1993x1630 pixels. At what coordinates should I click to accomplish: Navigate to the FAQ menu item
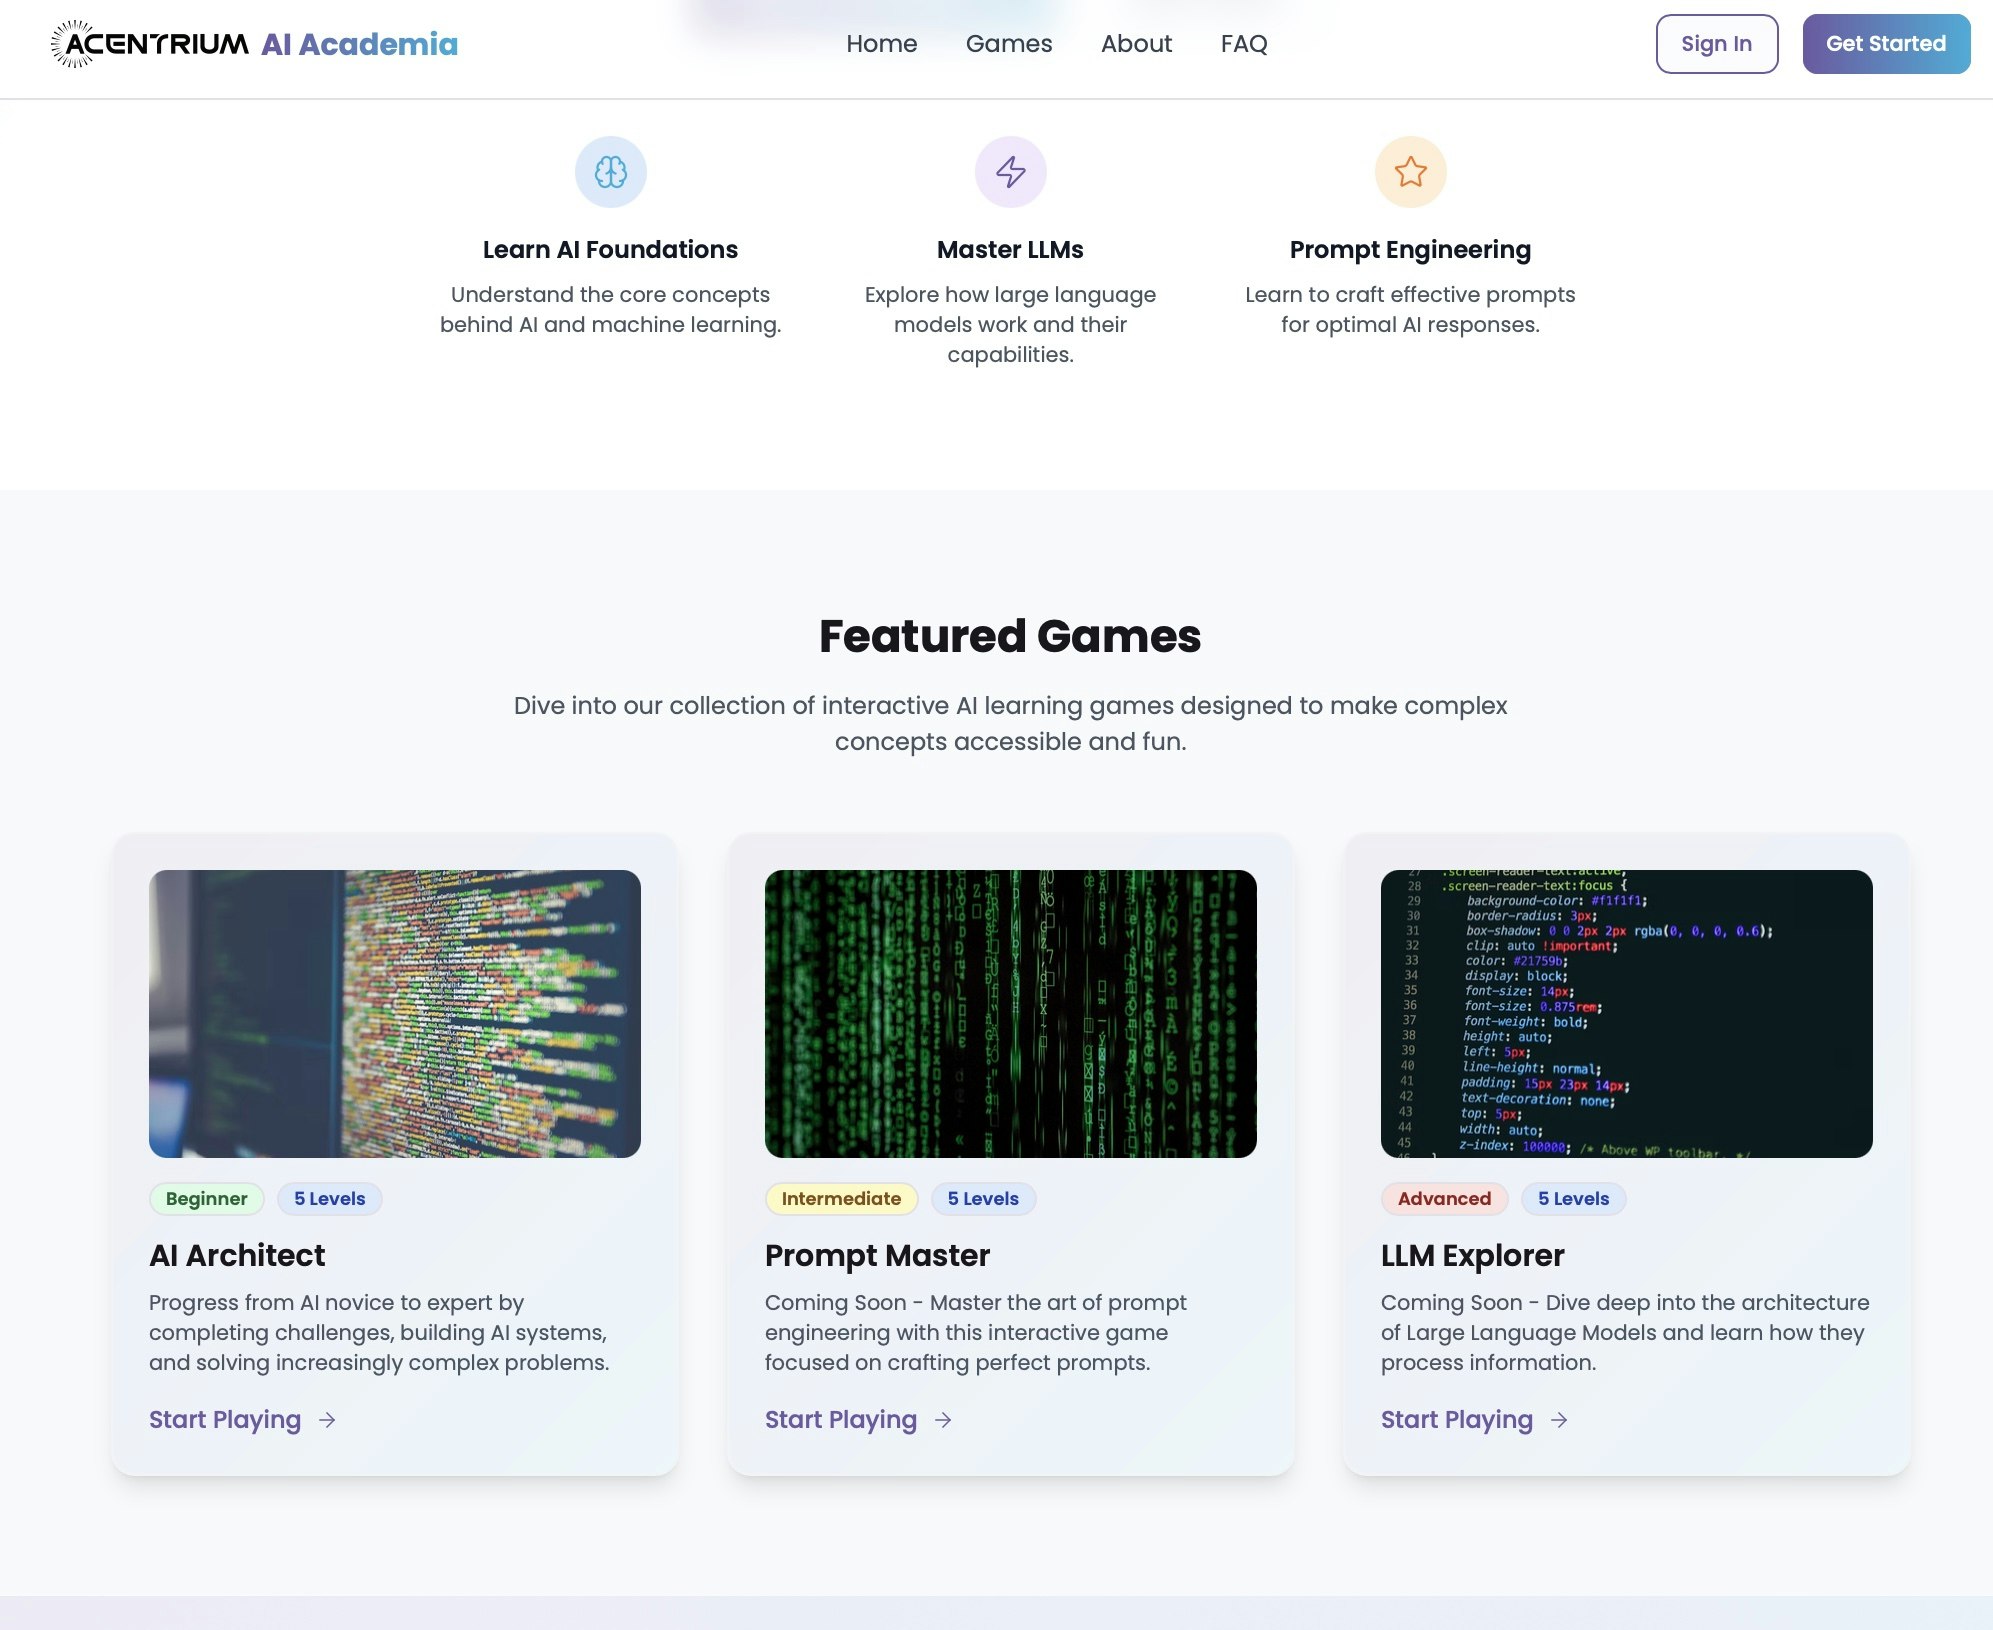(x=1243, y=44)
